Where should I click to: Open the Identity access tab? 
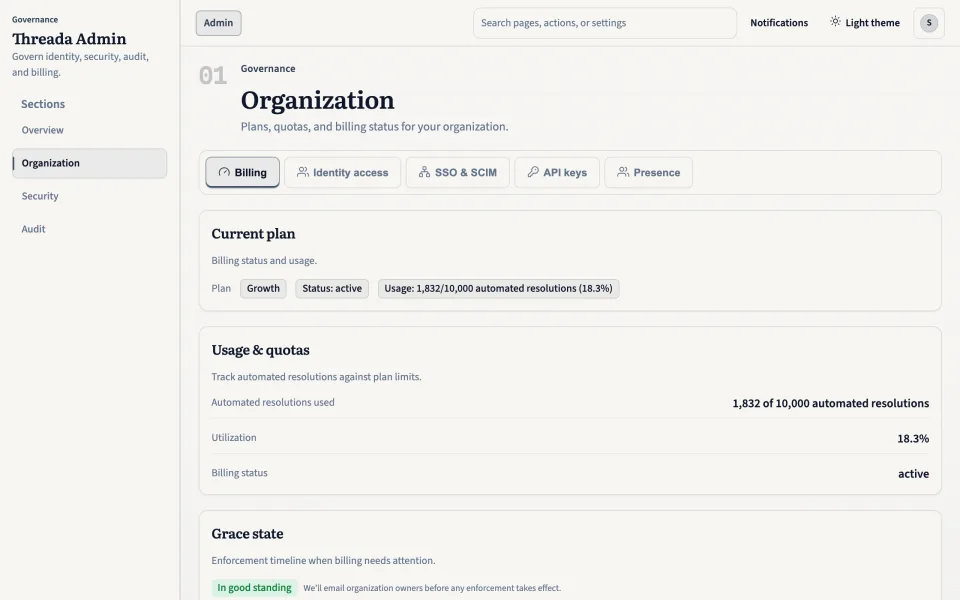point(342,173)
